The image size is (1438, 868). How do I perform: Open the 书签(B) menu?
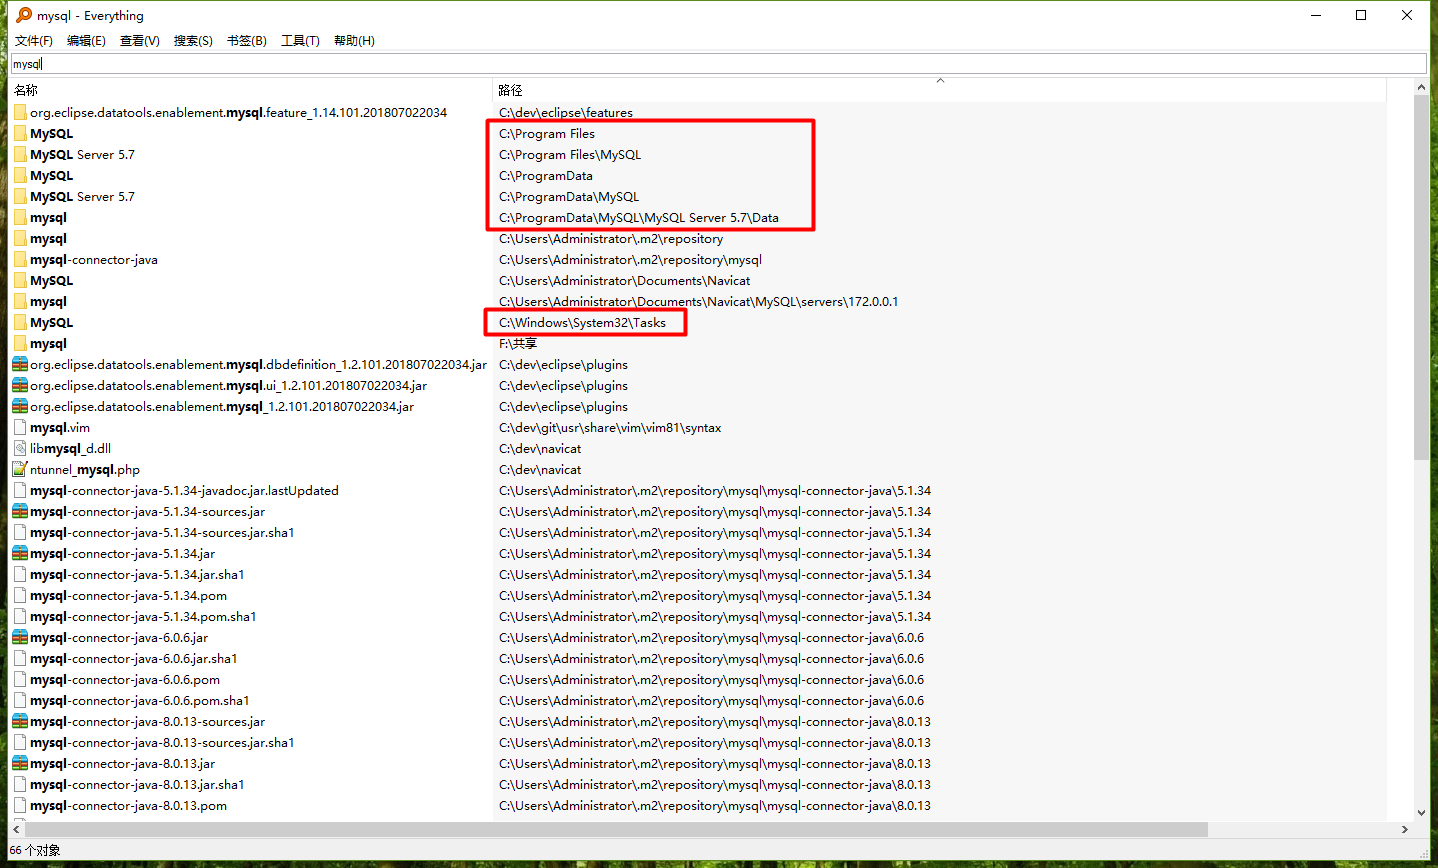[247, 40]
